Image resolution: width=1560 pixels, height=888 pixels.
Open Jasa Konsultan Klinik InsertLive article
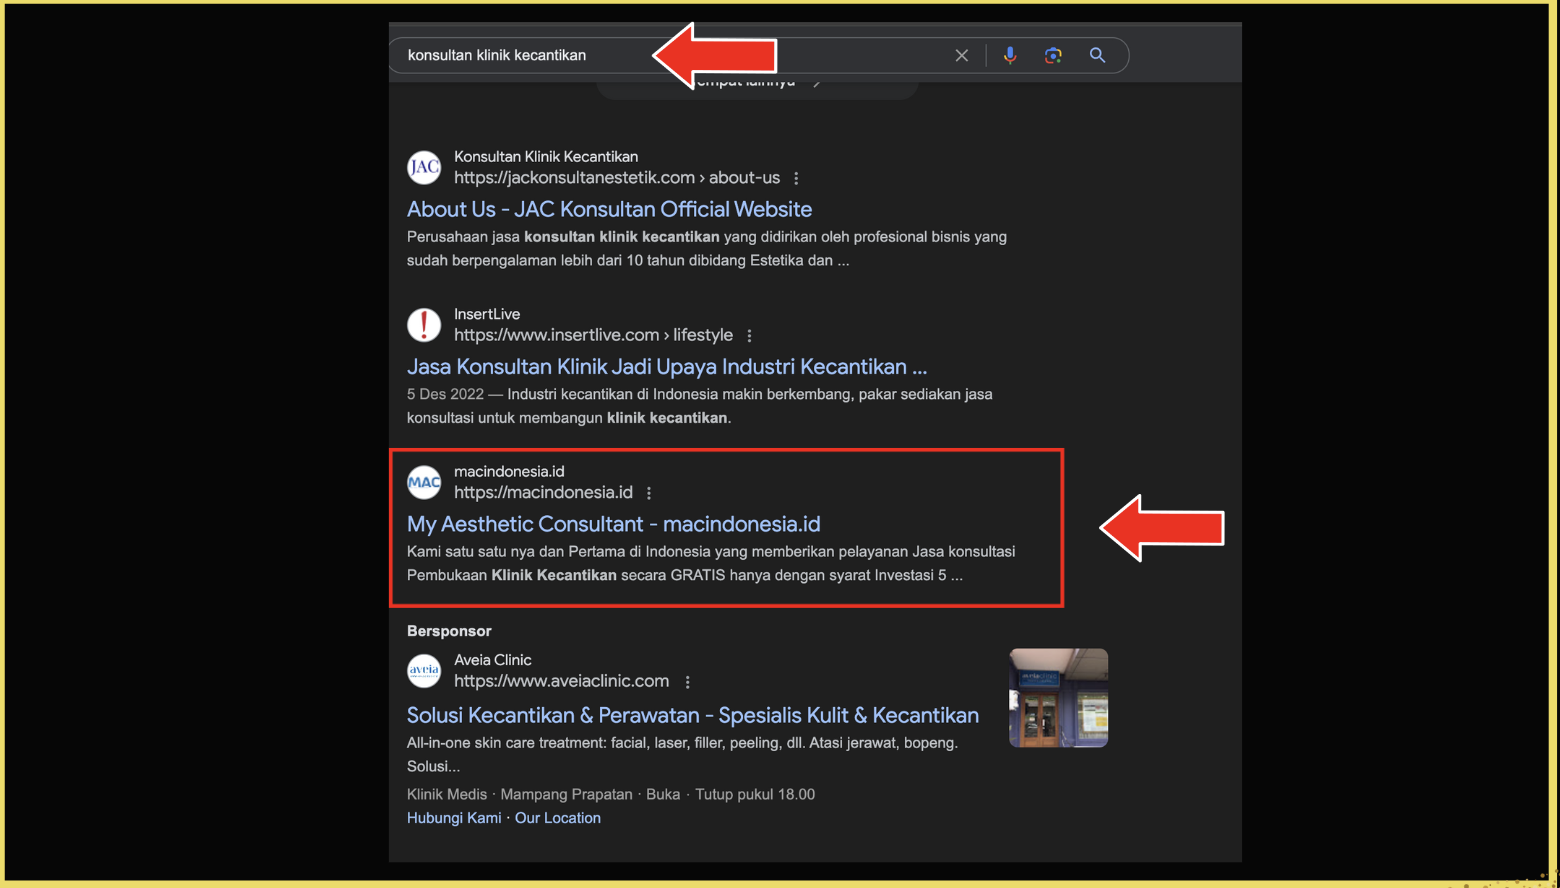tap(666, 367)
